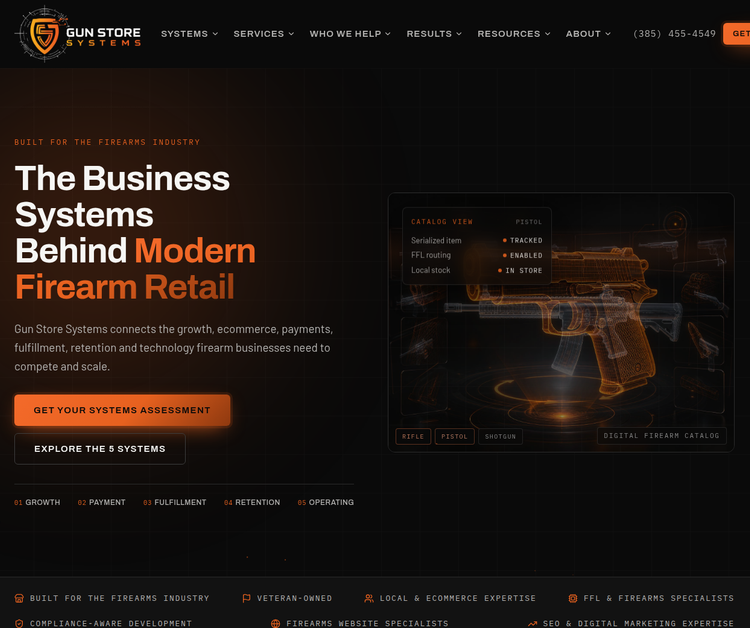Click the trend arrow icon beside SEO & Digital Marketing
Screen dimensions: 750x628
532,624
